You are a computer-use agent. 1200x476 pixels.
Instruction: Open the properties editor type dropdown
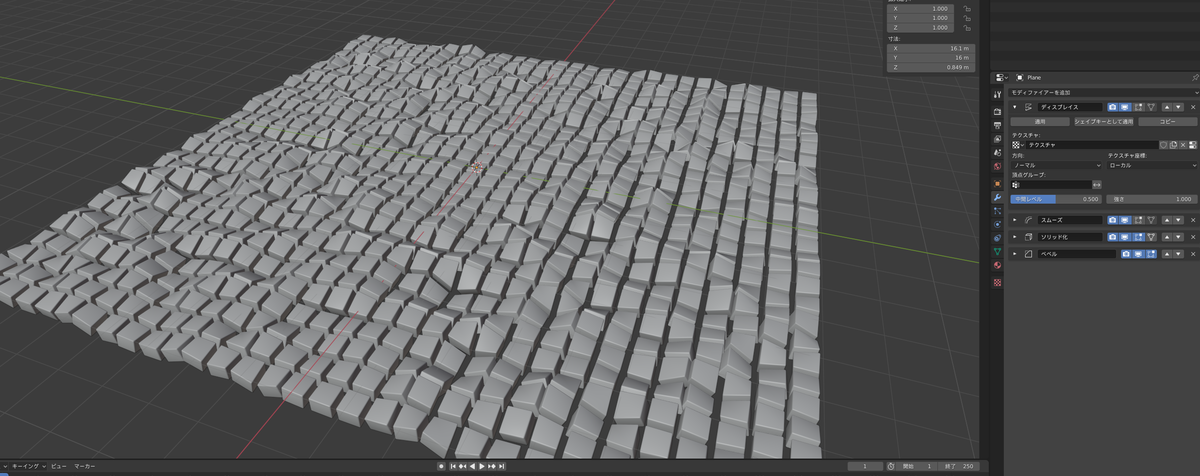1001,77
